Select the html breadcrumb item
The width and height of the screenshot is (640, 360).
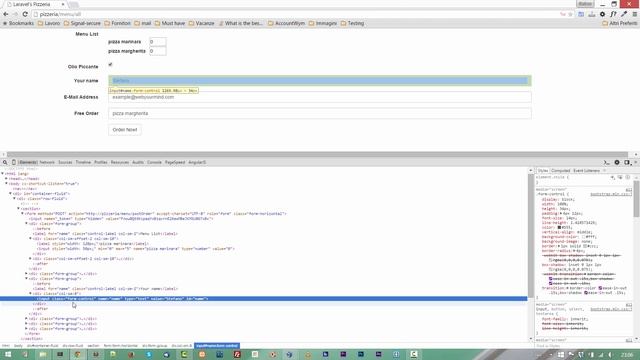tap(6, 346)
